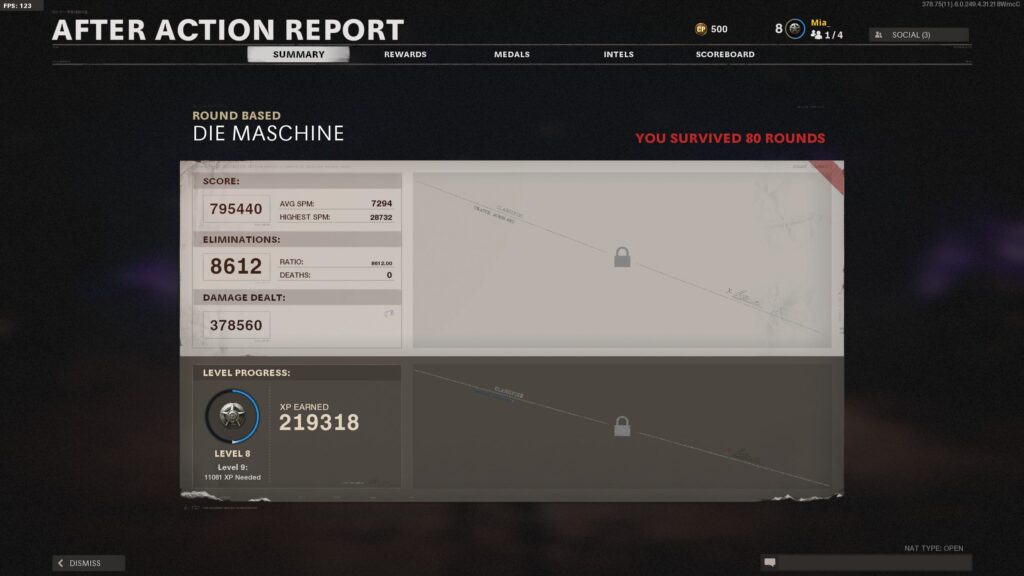Click the player name Mia_
This screenshot has width=1024, height=576.
(820, 23)
